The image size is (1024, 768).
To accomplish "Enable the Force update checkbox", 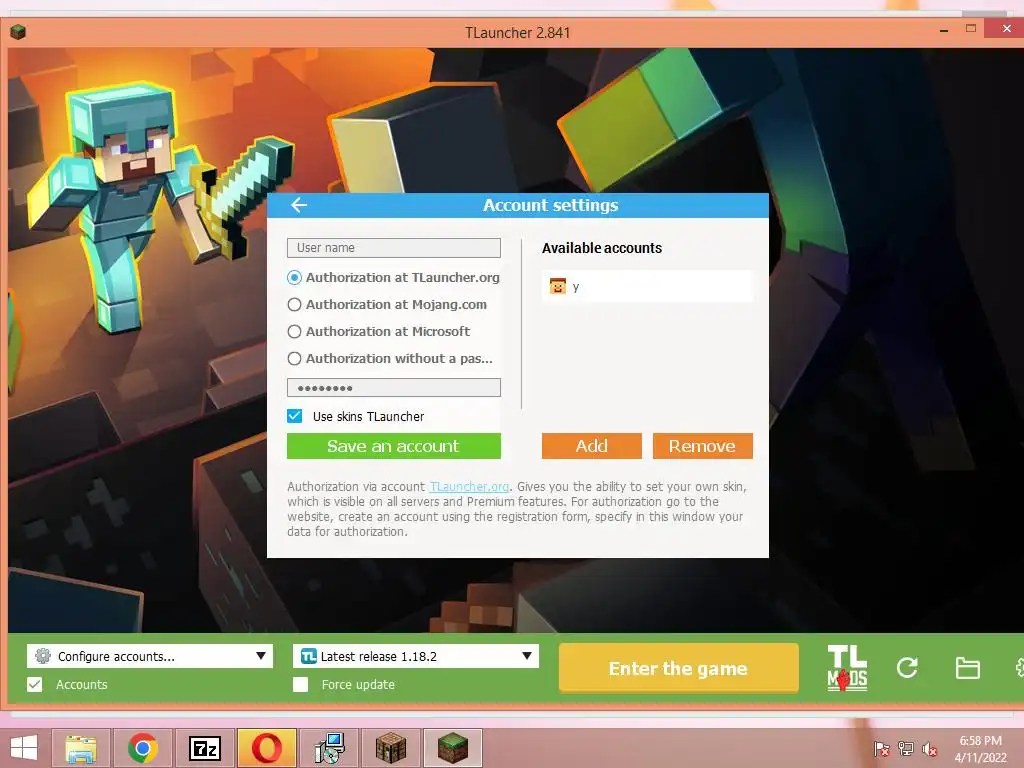I will click(x=300, y=684).
